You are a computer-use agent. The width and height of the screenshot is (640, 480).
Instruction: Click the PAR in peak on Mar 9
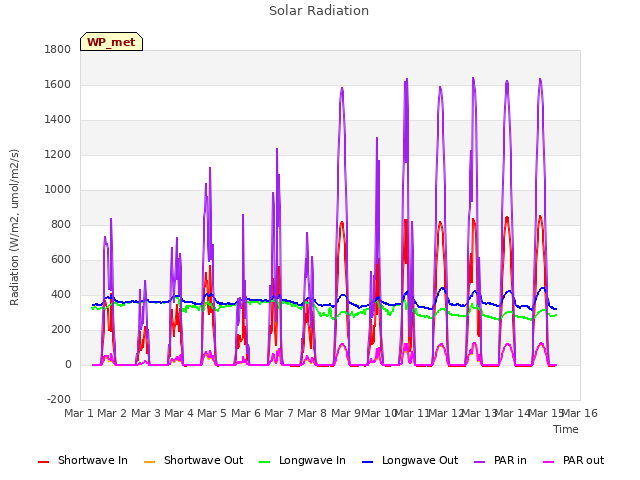click(342, 89)
